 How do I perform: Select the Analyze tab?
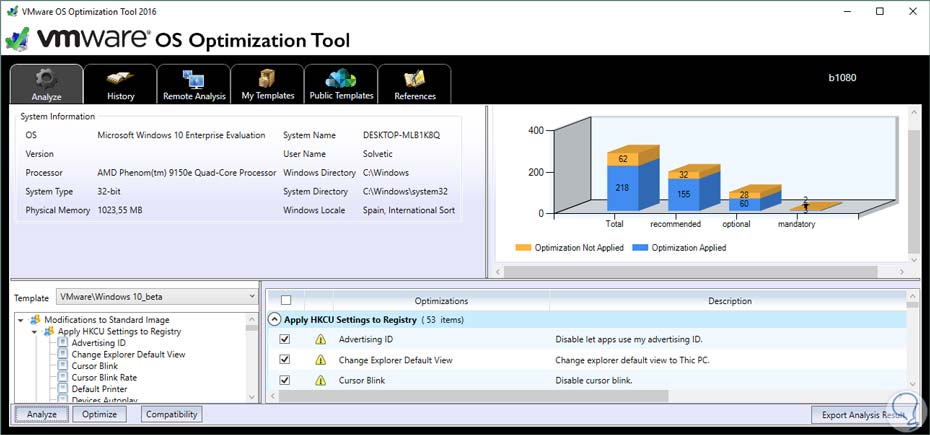pyautogui.click(x=46, y=84)
